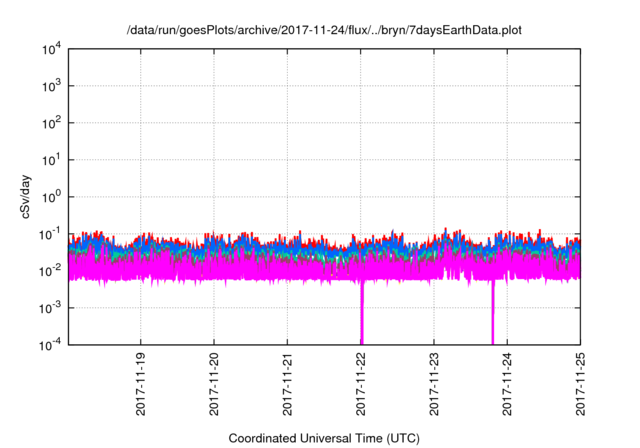Click the cSv/day y-axis label
The image size is (640, 448).
tap(25, 197)
